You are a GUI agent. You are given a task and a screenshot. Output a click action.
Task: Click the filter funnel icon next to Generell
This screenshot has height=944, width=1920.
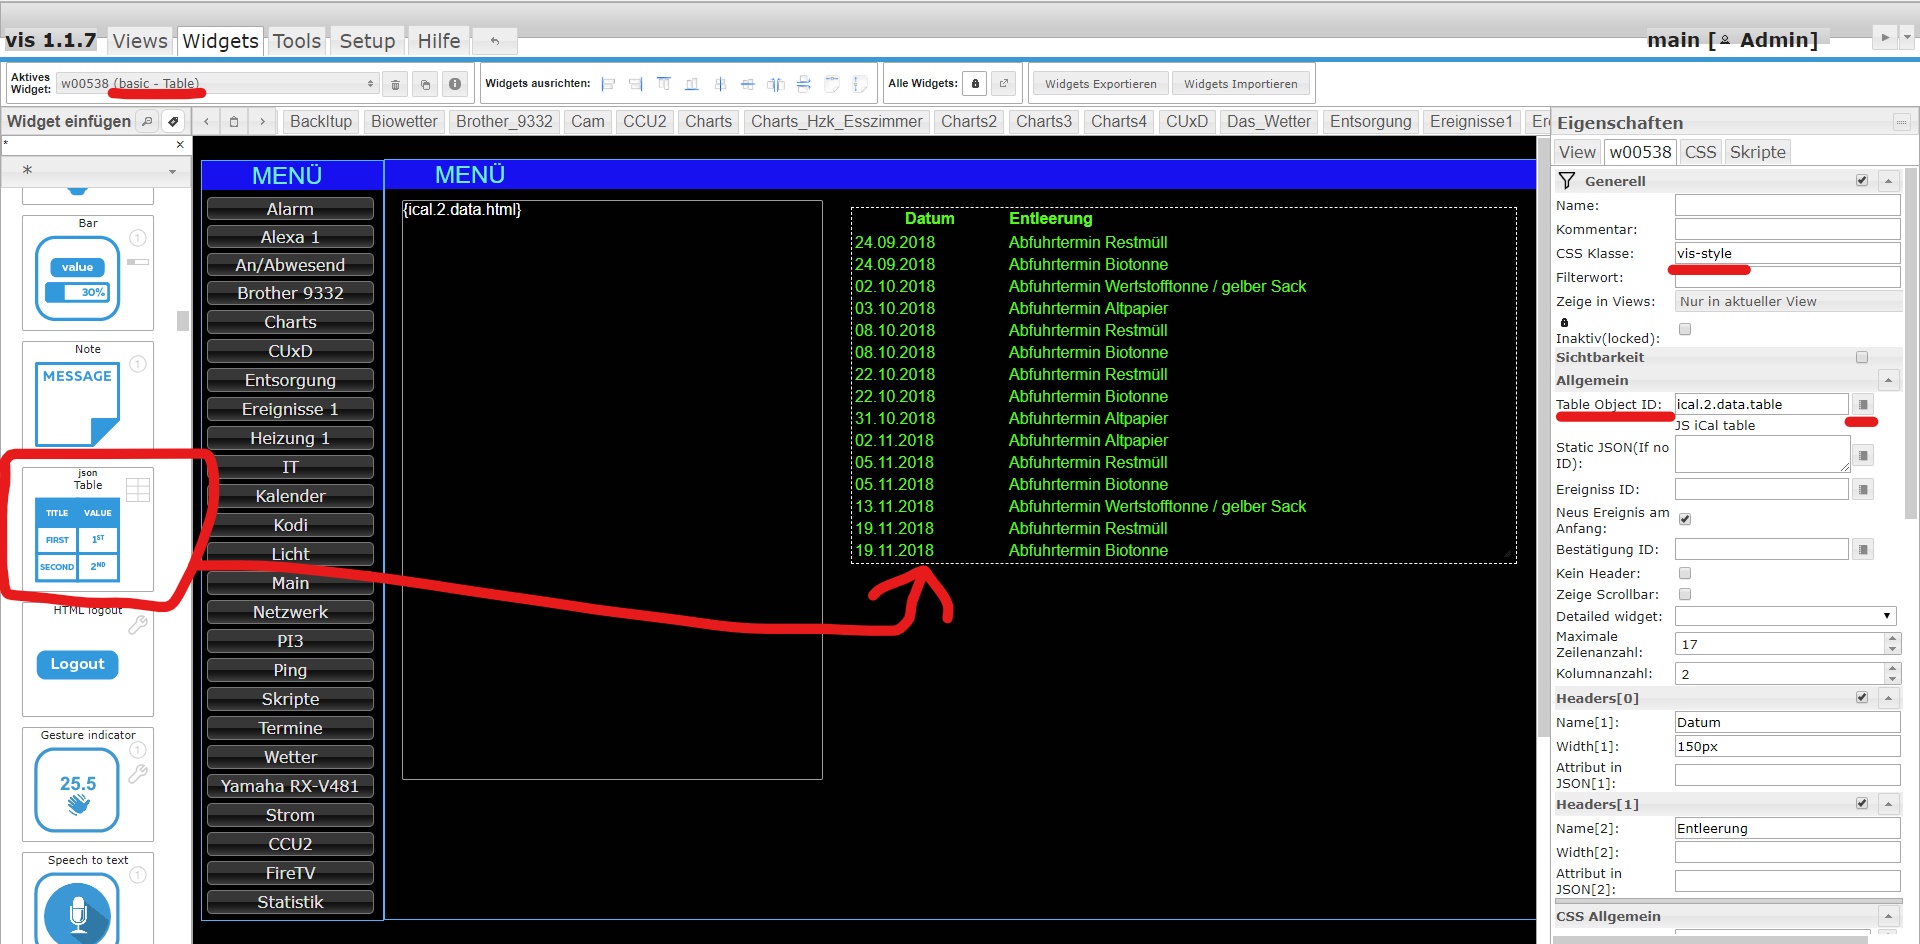1567,181
